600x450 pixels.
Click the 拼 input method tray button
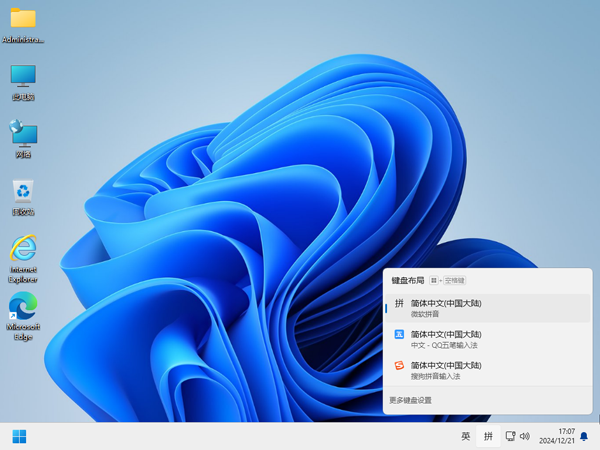(x=488, y=436)
